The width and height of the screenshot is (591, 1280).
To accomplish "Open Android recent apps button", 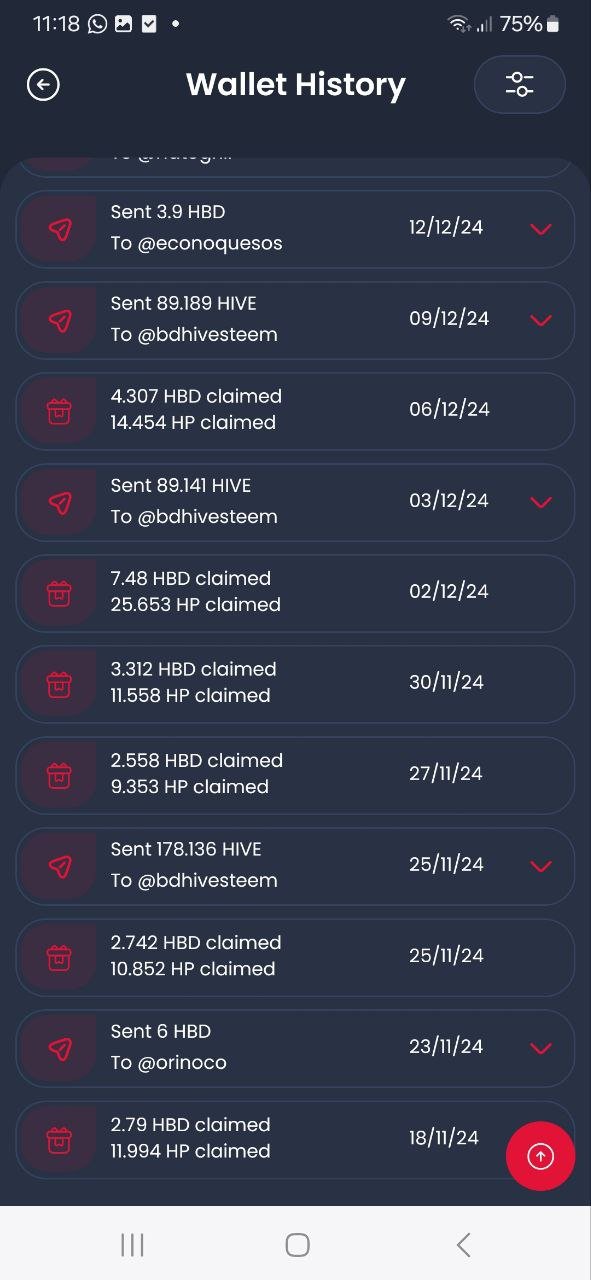I will [x=132, y=1245].
